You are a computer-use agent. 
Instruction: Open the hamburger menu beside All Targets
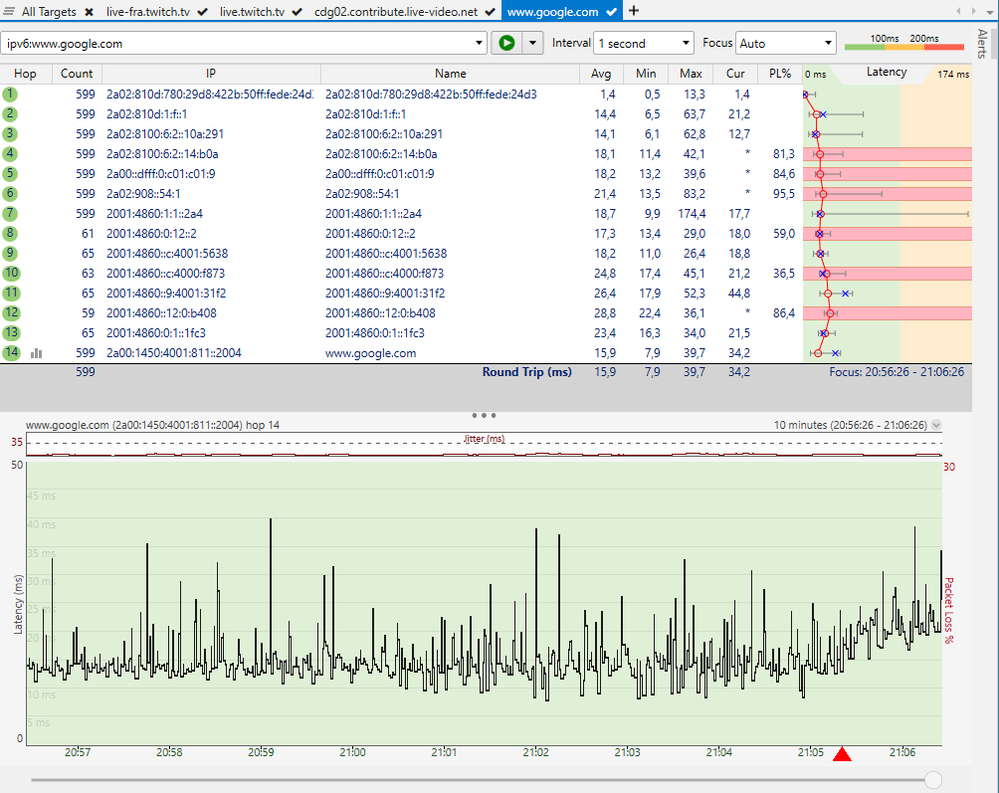tap(9, 11)
